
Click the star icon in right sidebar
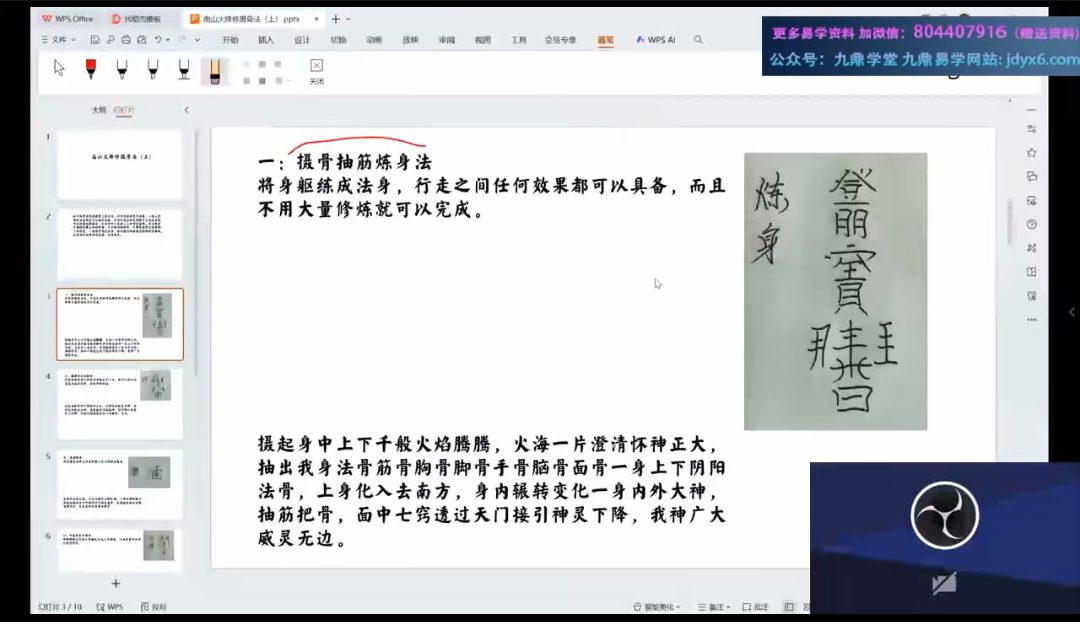pos(1031,153)
